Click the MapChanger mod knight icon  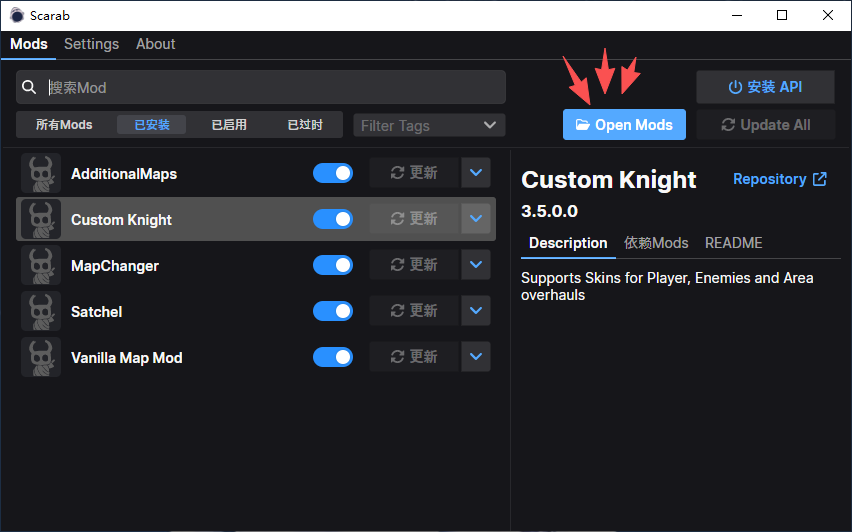click(41, 266)
